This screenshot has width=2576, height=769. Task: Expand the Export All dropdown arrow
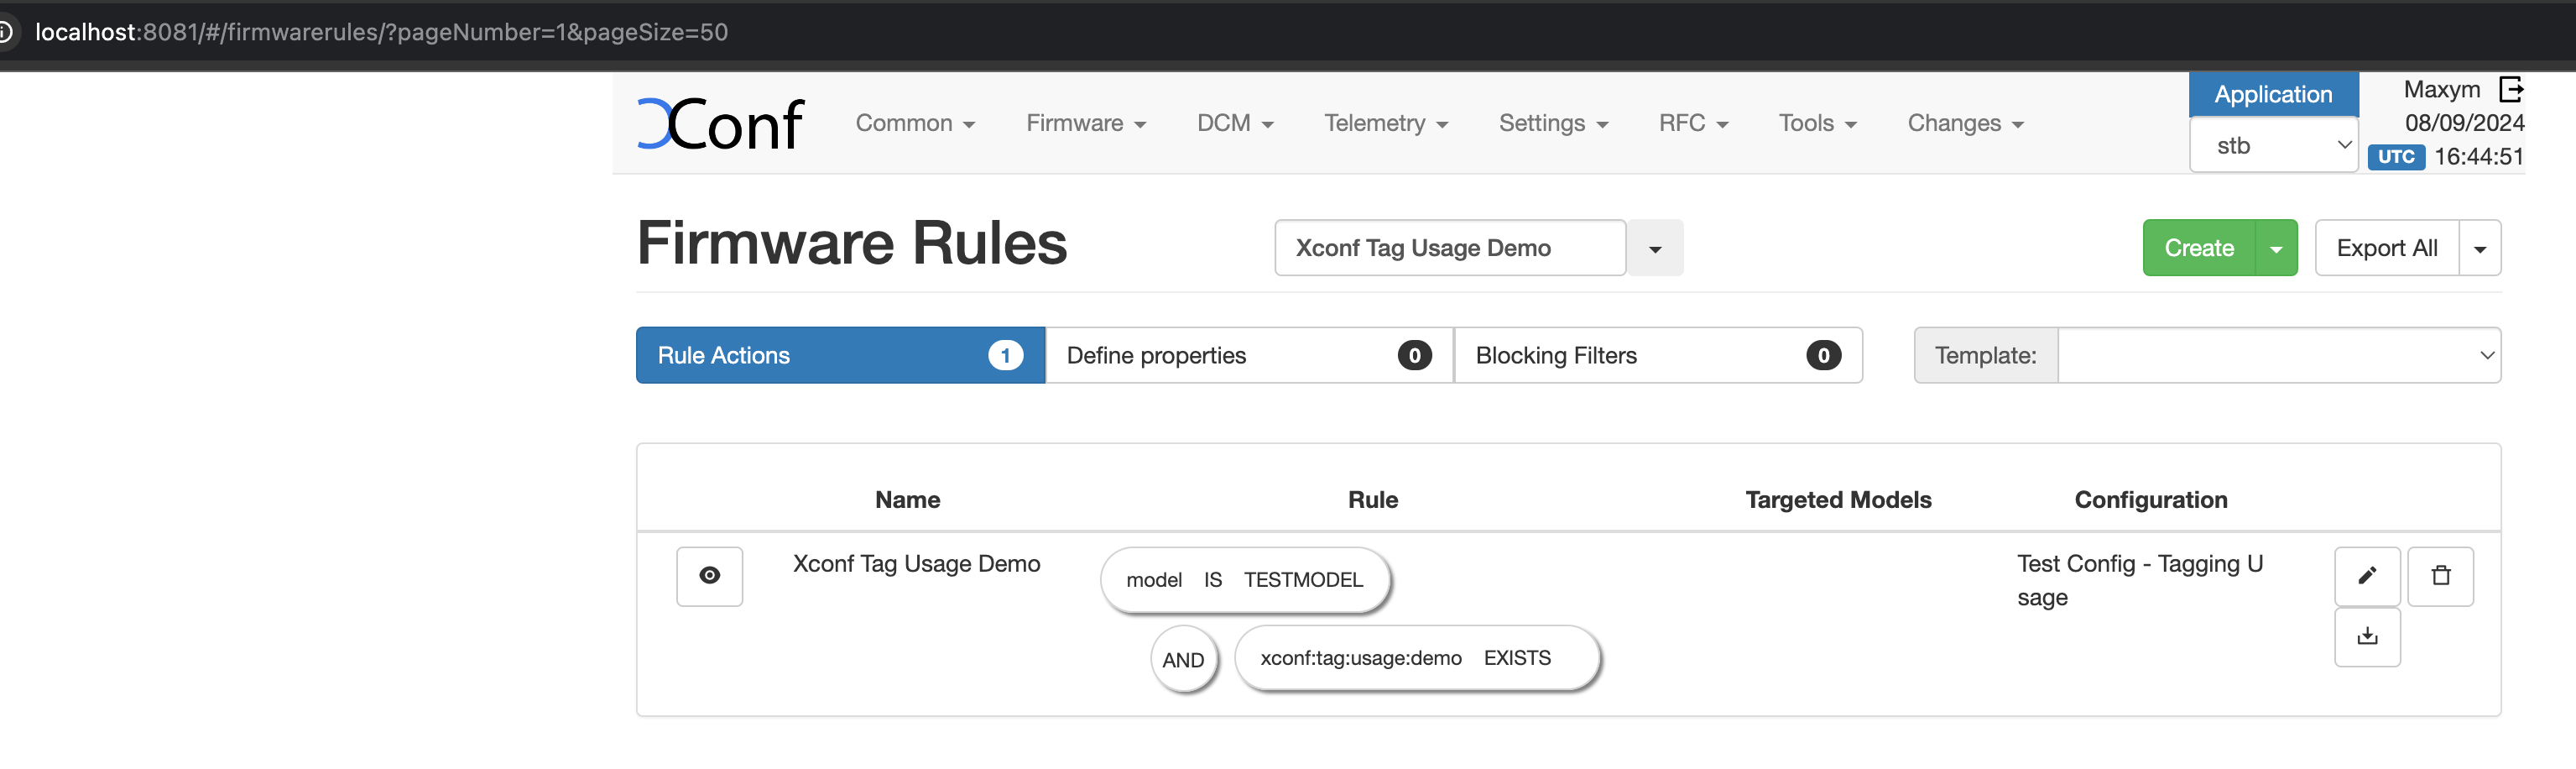click(2479, 249)
